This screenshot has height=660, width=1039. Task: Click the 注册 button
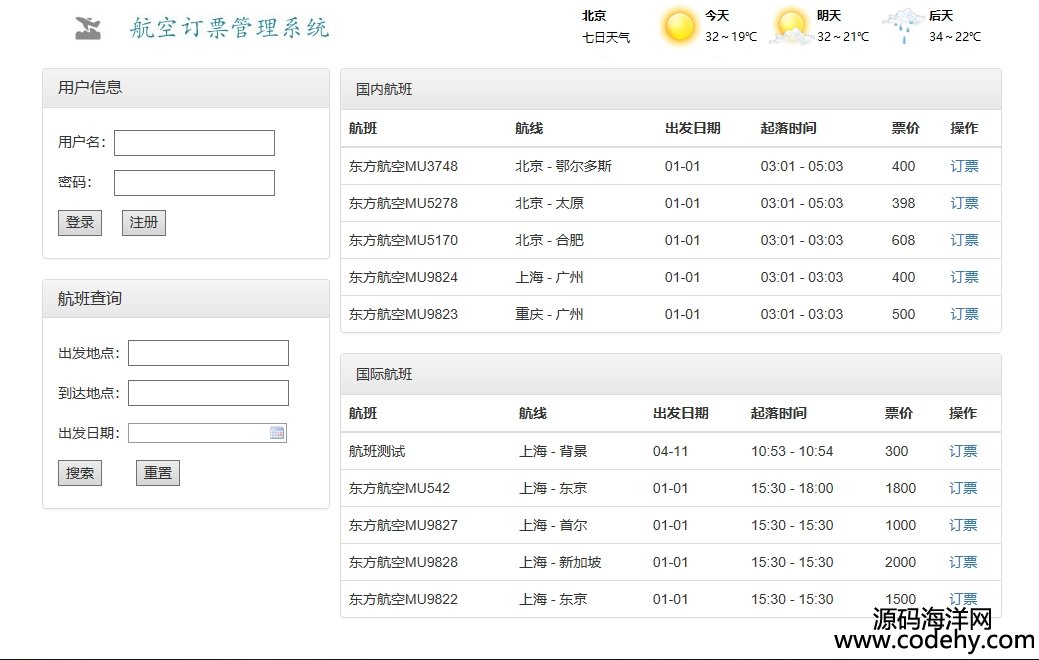144,223
